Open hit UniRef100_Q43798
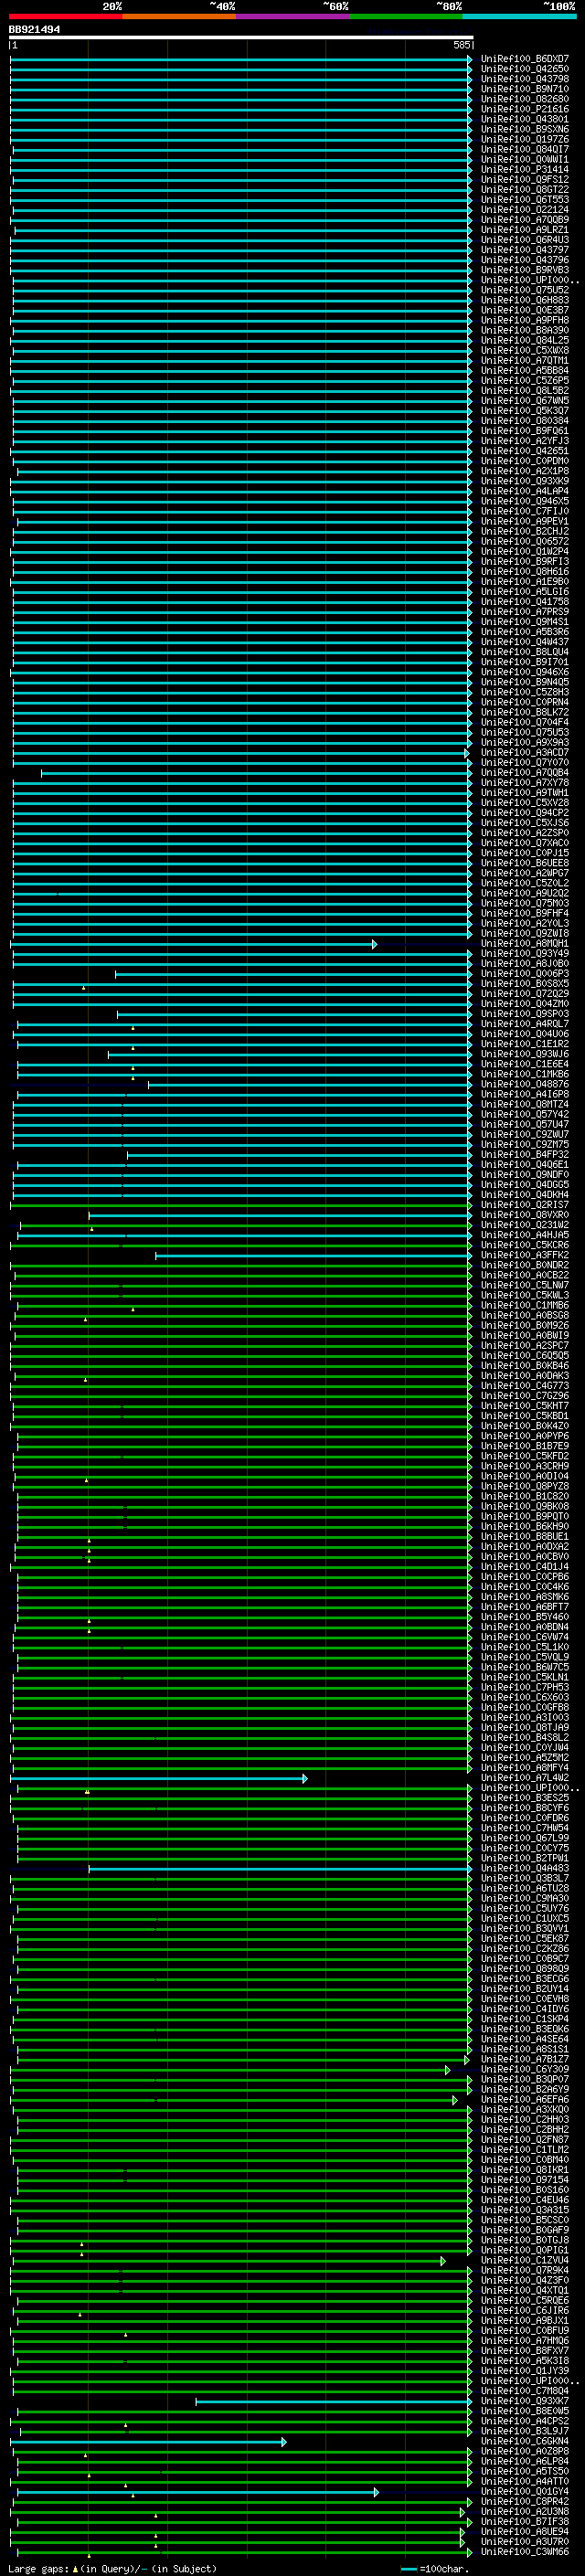The width and height of the screenshot is (585, 2576). click(525, 79)
